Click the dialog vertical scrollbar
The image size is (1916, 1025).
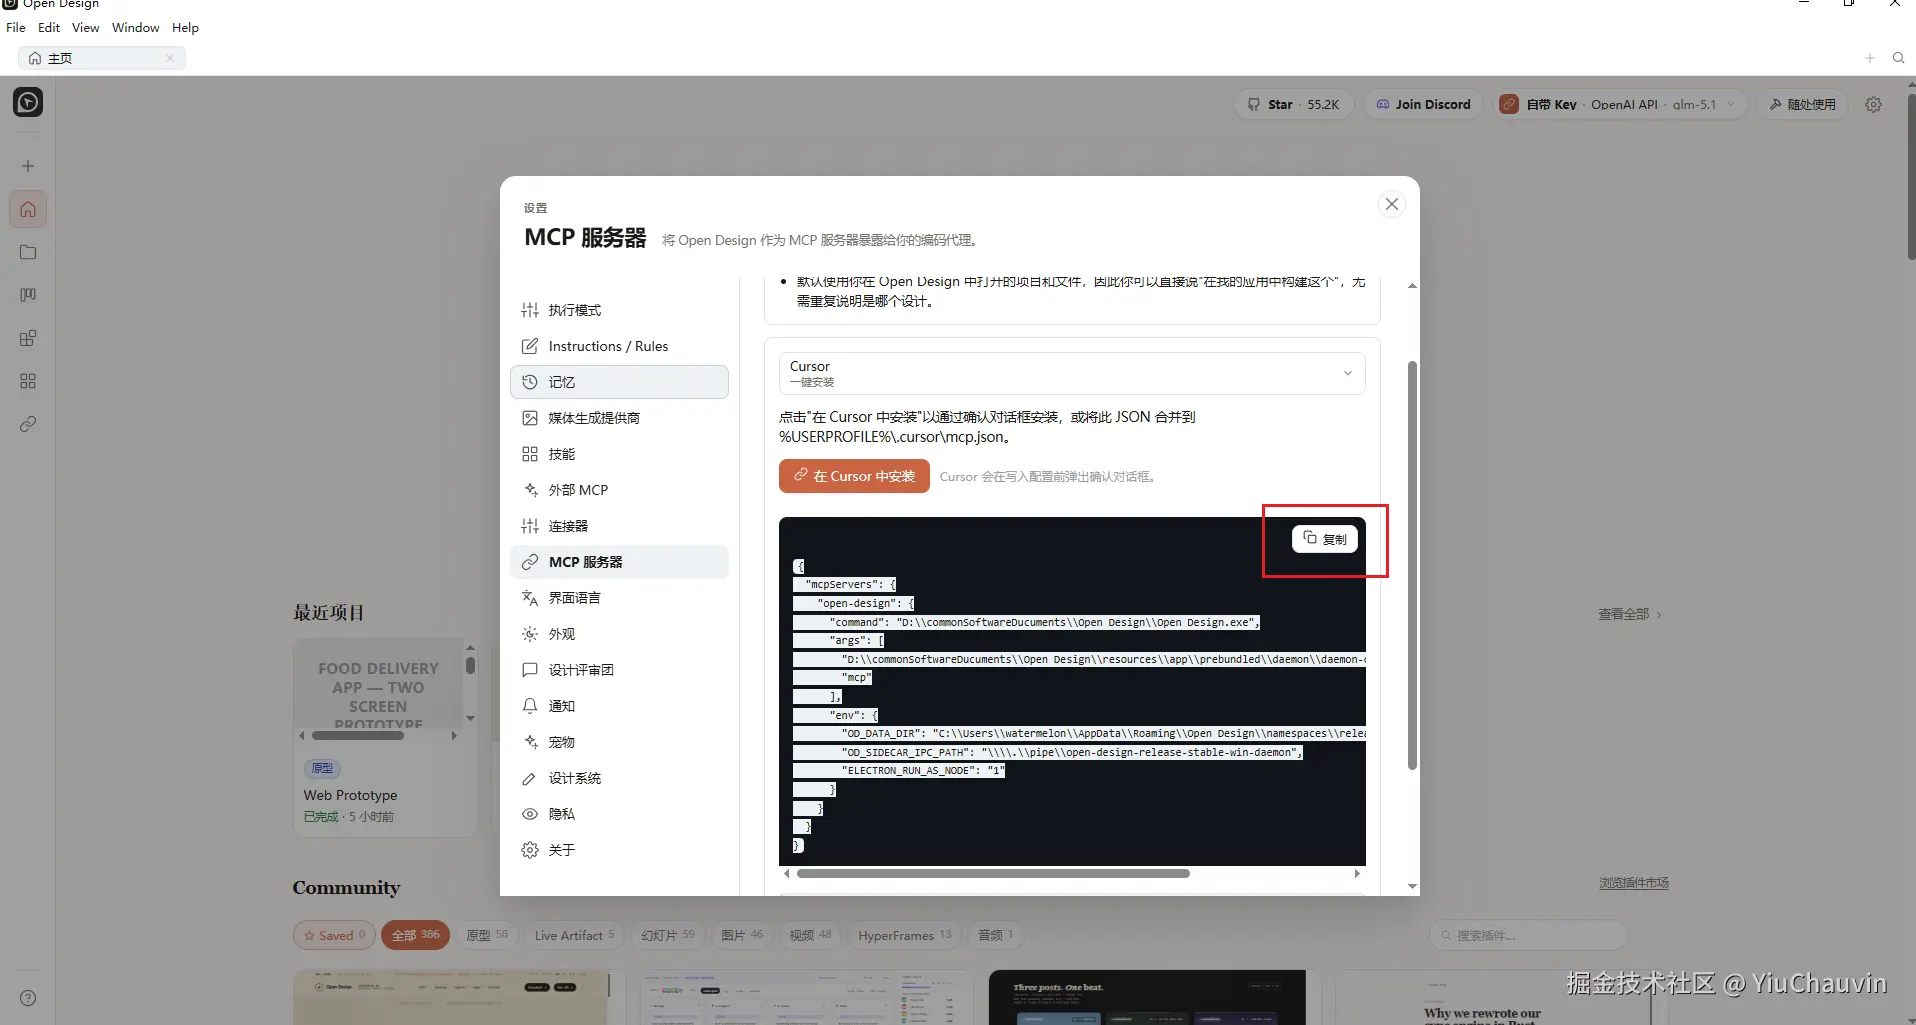coord(1412,565)
